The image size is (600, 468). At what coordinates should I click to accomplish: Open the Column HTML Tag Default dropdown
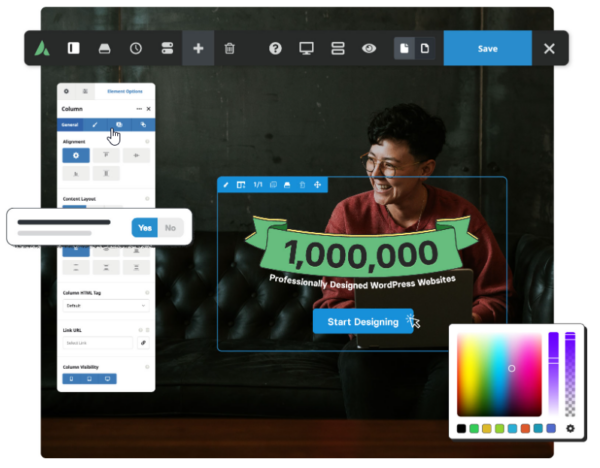(106, 305)
